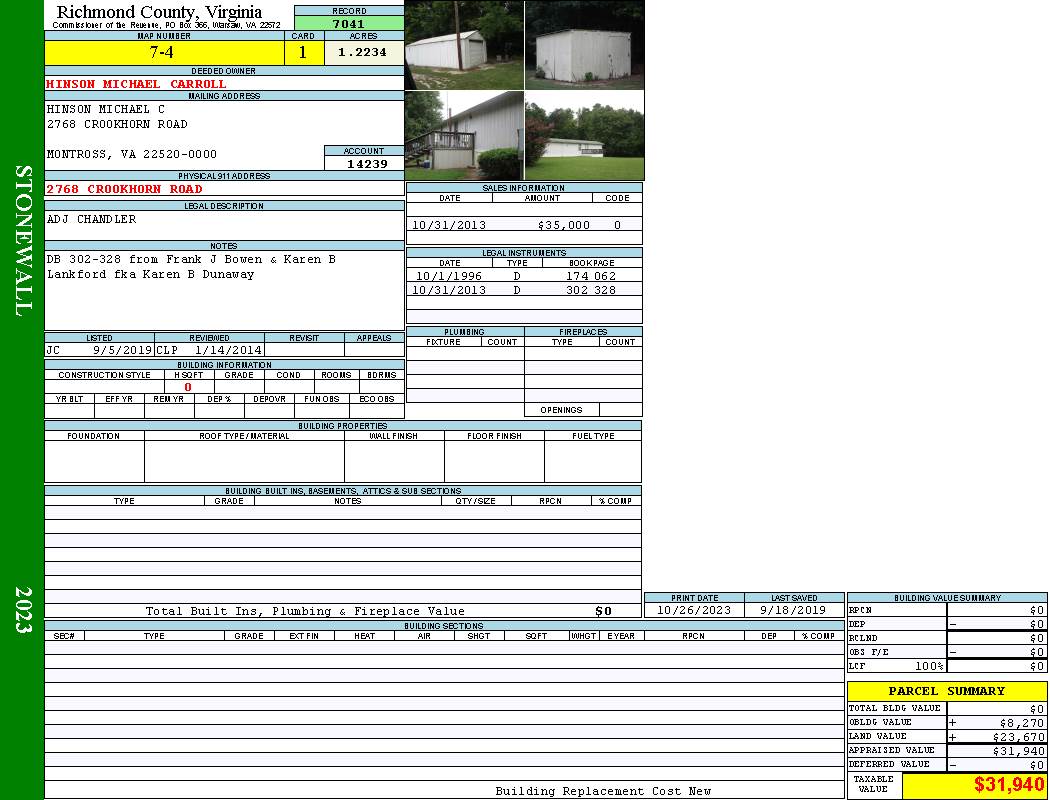Click the acres value 1.2234
1050x800 pixels.
362,53
